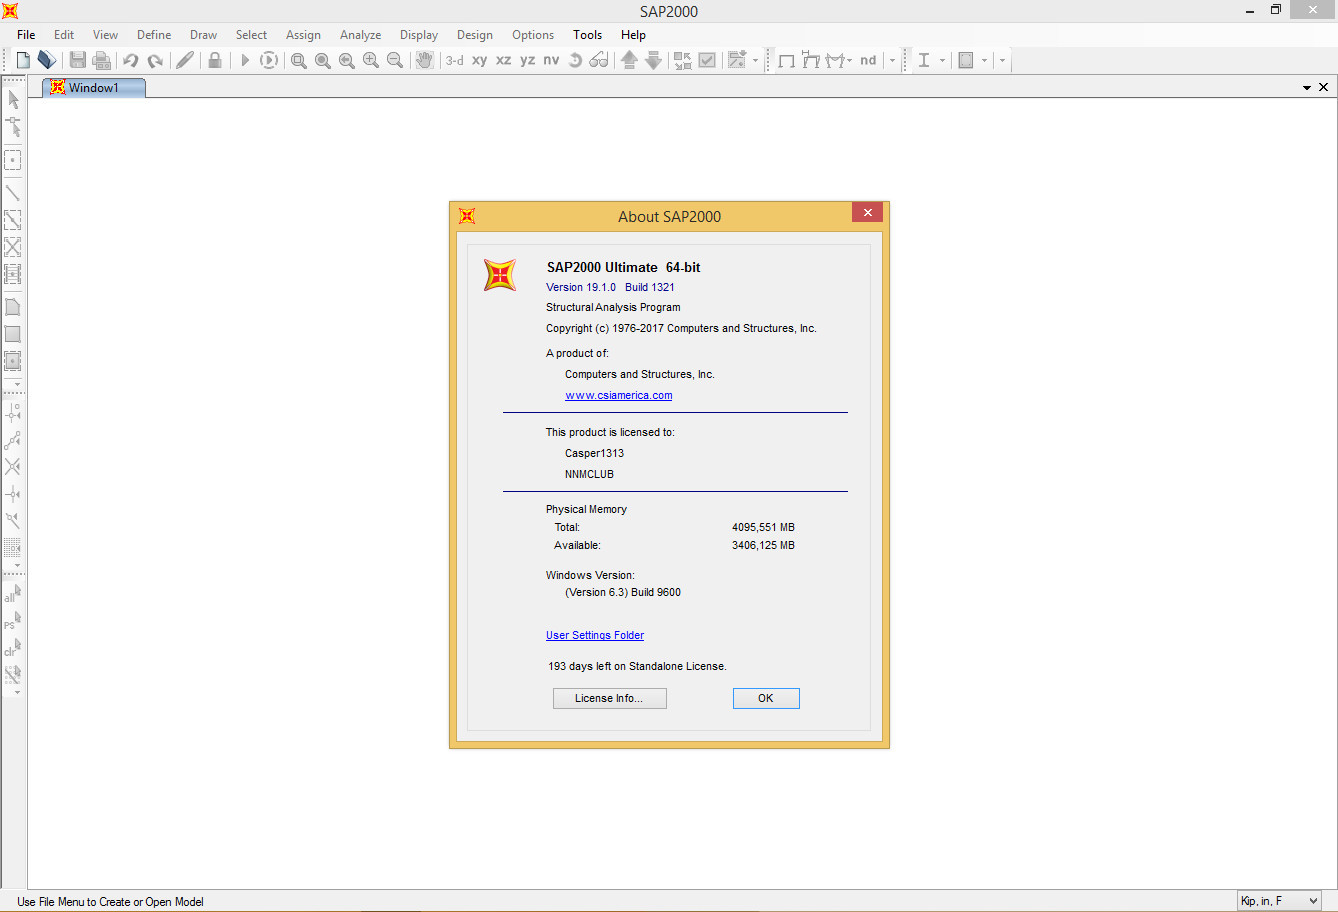
Task: Open the File menu
Action: (x=26, y=34)
